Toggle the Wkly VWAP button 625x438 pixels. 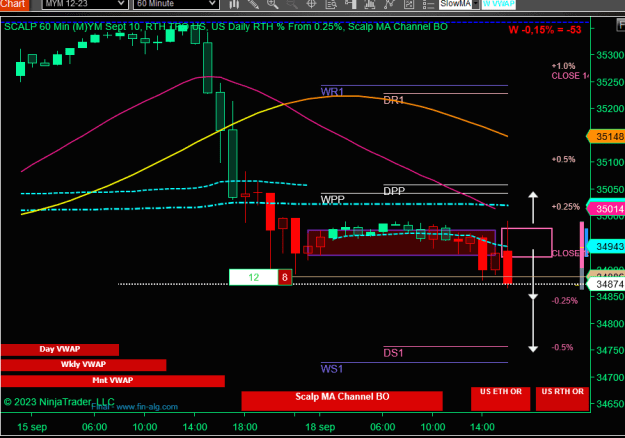pyautogui.click(x=83, y=365)
